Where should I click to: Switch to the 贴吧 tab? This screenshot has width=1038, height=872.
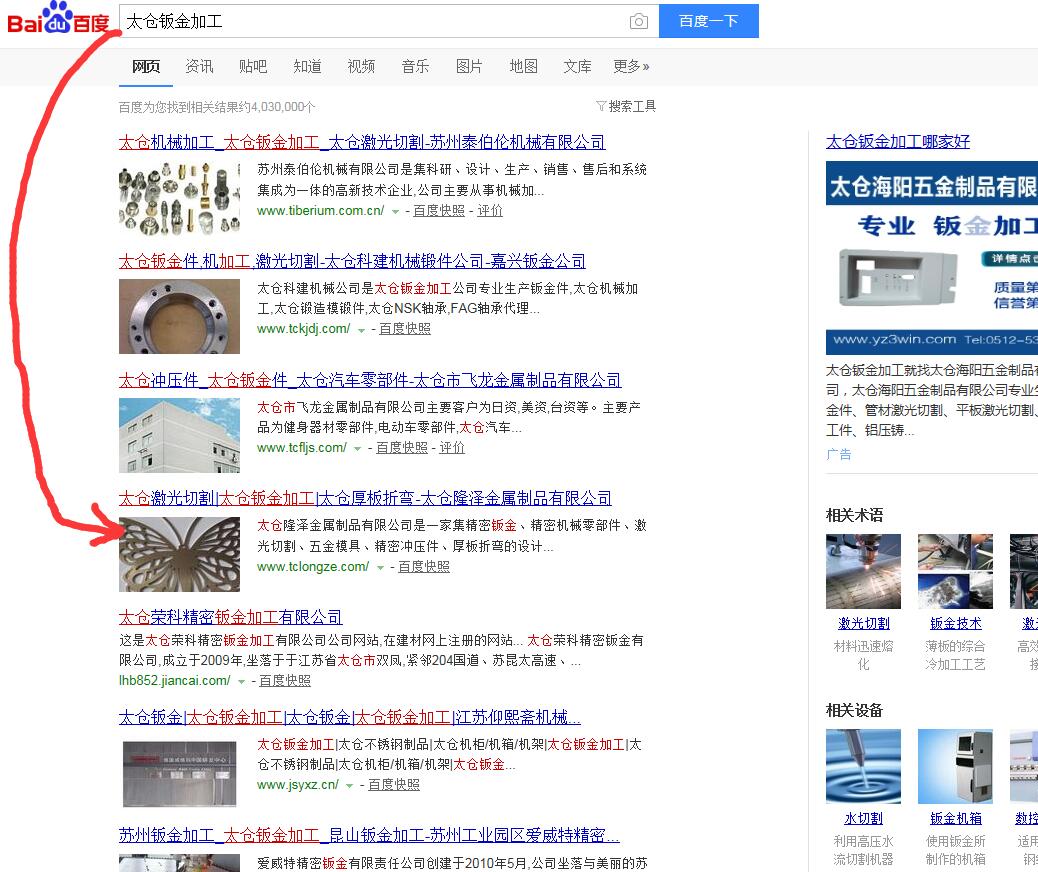253,66
